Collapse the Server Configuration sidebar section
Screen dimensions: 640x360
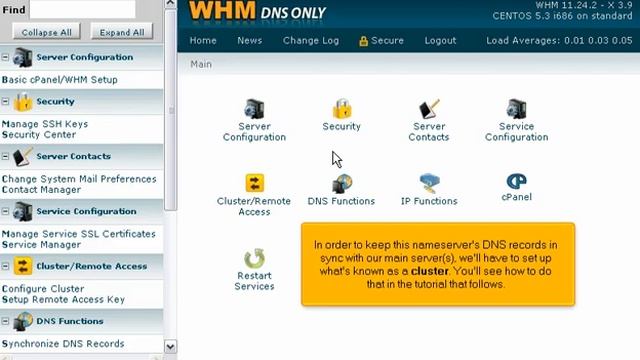(5, 57)
